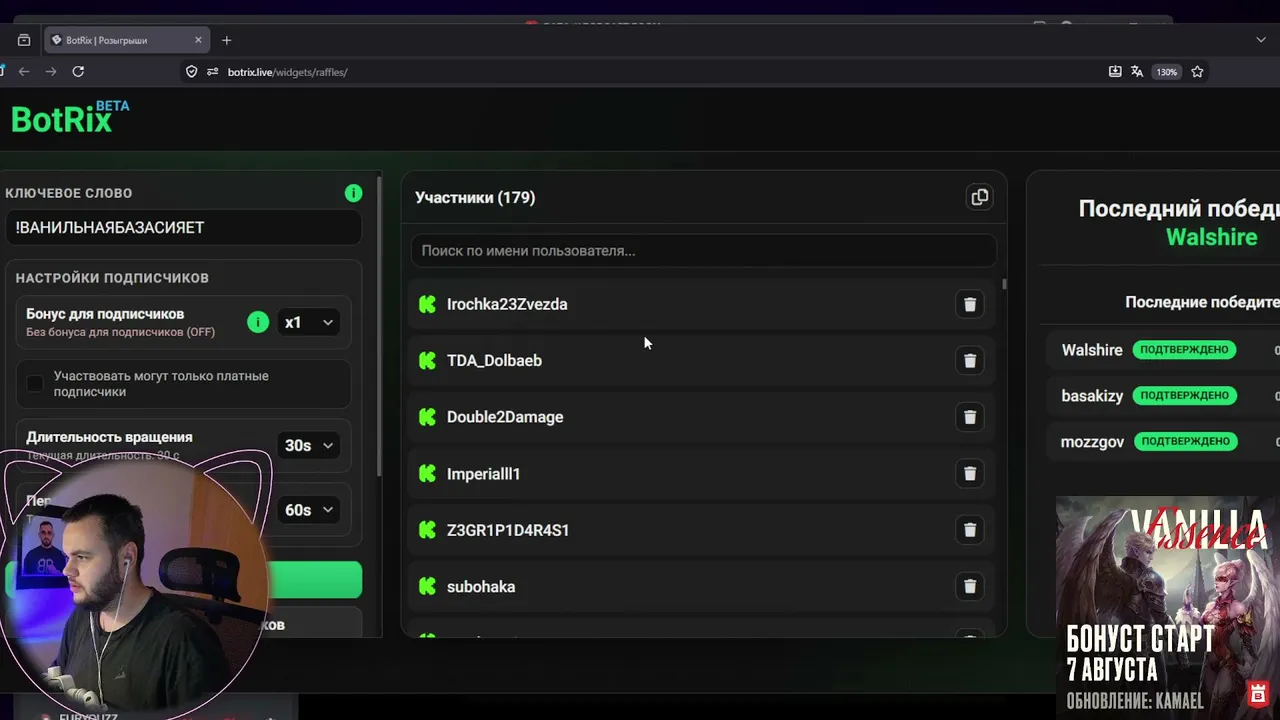Open a new browser tab
The width and height of the screenshot is (1280, 720).
tap(226, 40)
